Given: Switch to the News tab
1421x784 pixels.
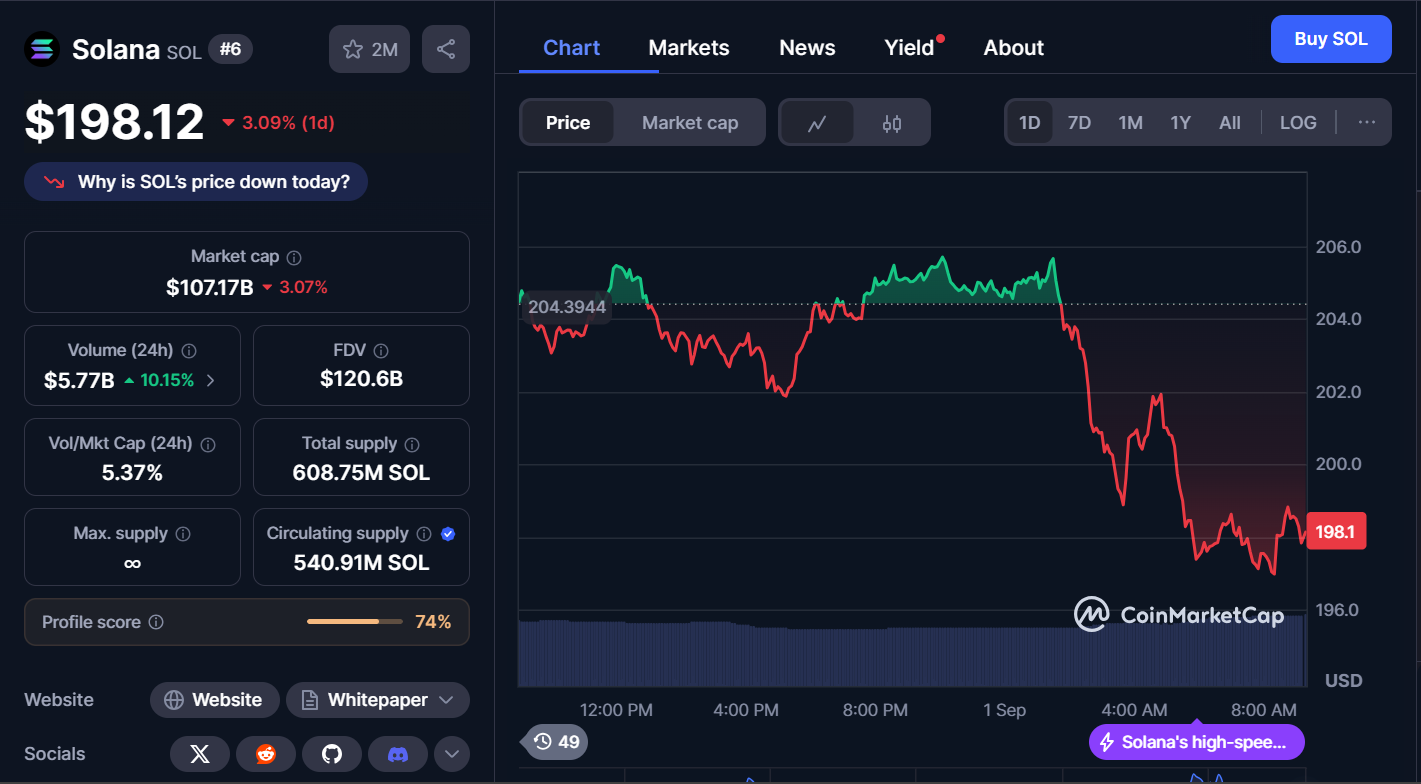Looking at the screenshot, I should click(x=807, y=48).
